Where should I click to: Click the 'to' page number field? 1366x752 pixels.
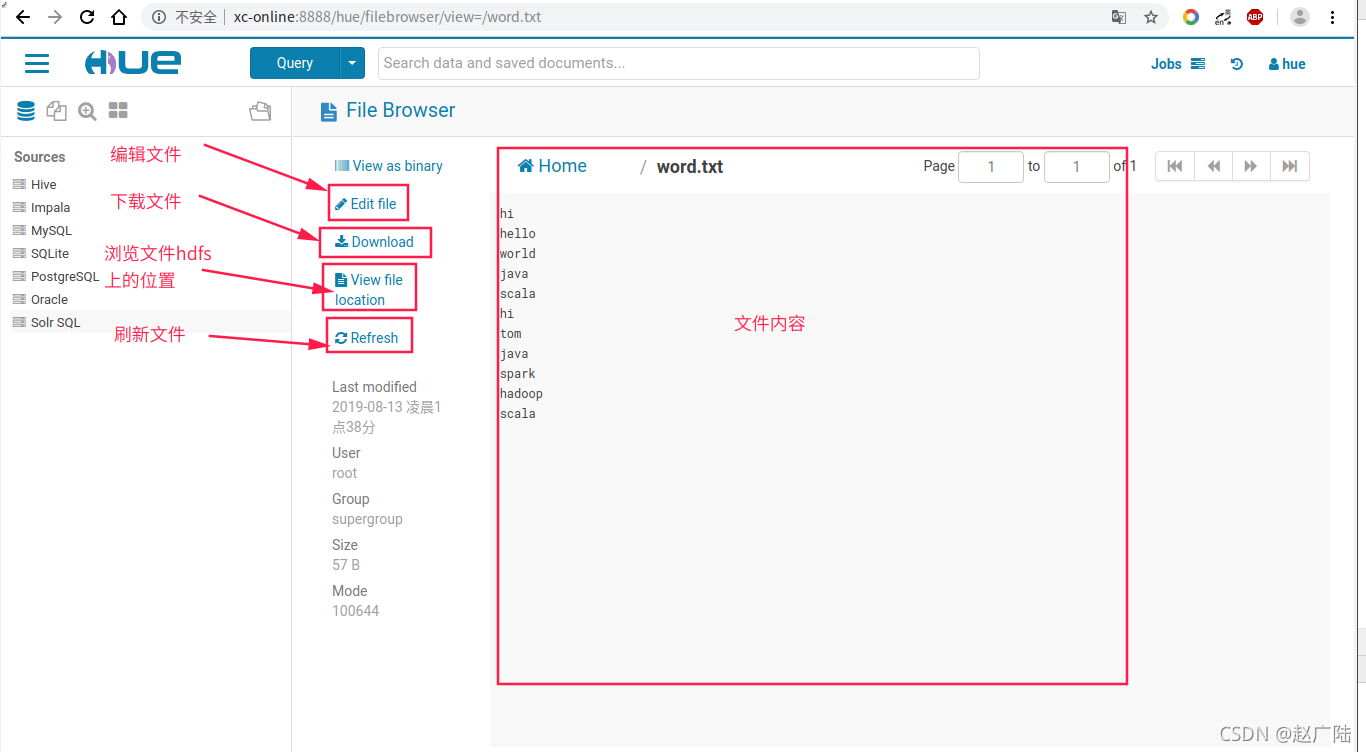pos(1077,167)
